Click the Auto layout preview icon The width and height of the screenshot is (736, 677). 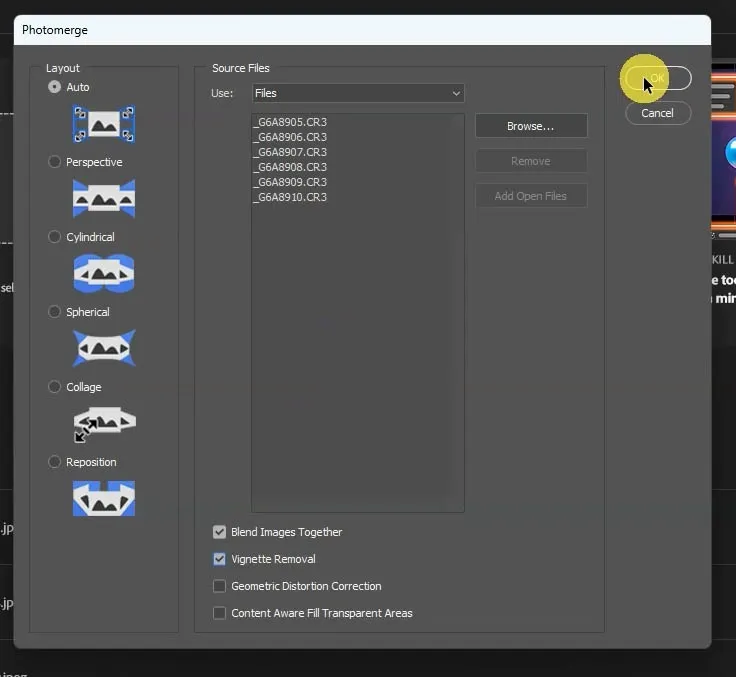104,124
